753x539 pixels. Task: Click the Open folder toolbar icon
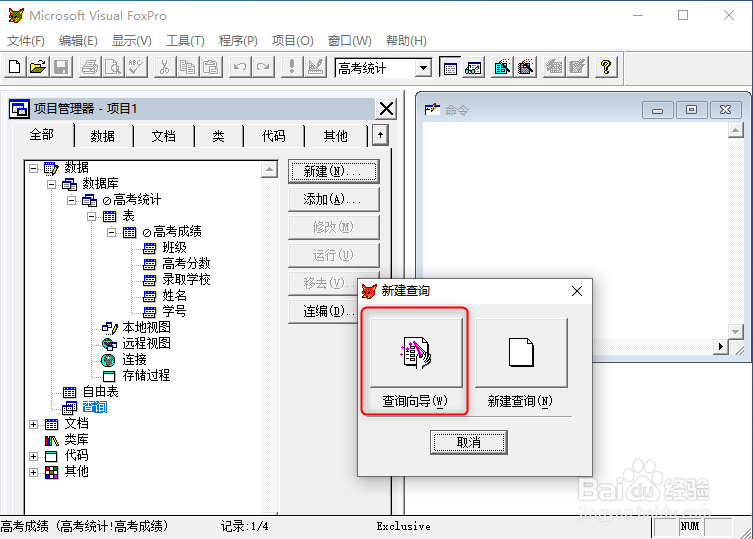pos(38,67)
